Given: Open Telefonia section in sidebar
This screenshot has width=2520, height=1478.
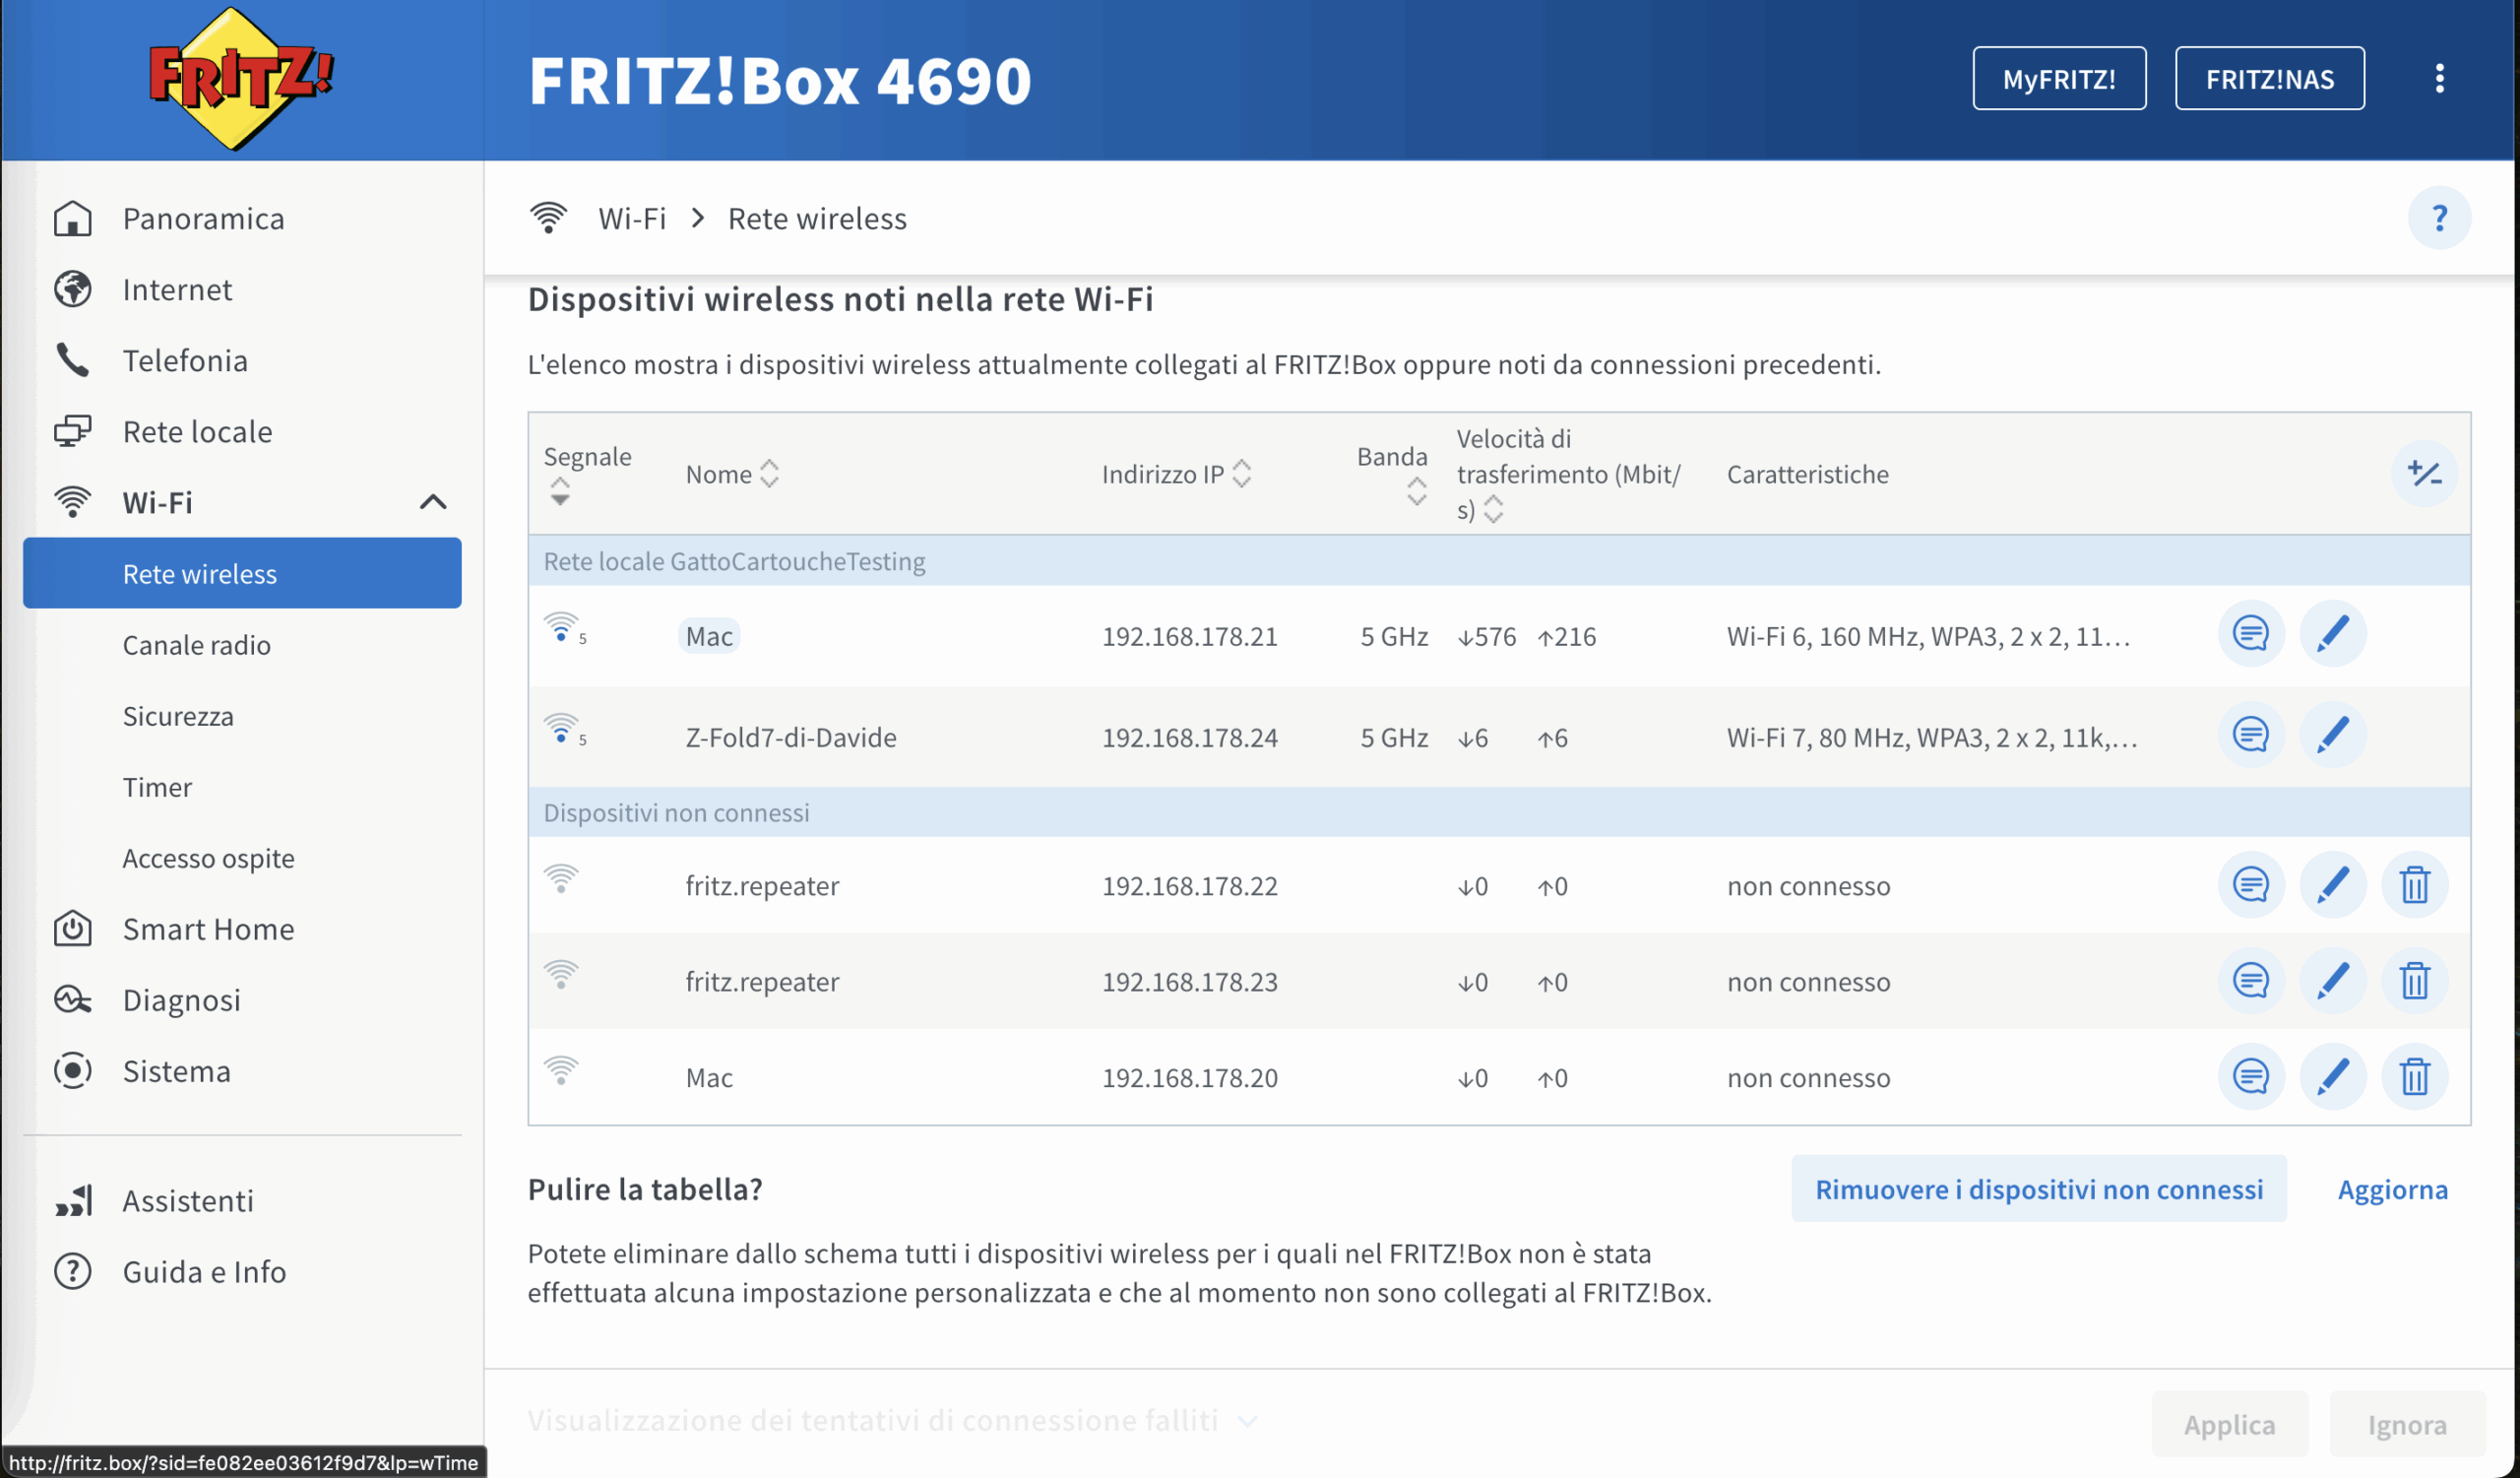Looking at the screenshot, I should click(x=242, y=360).
